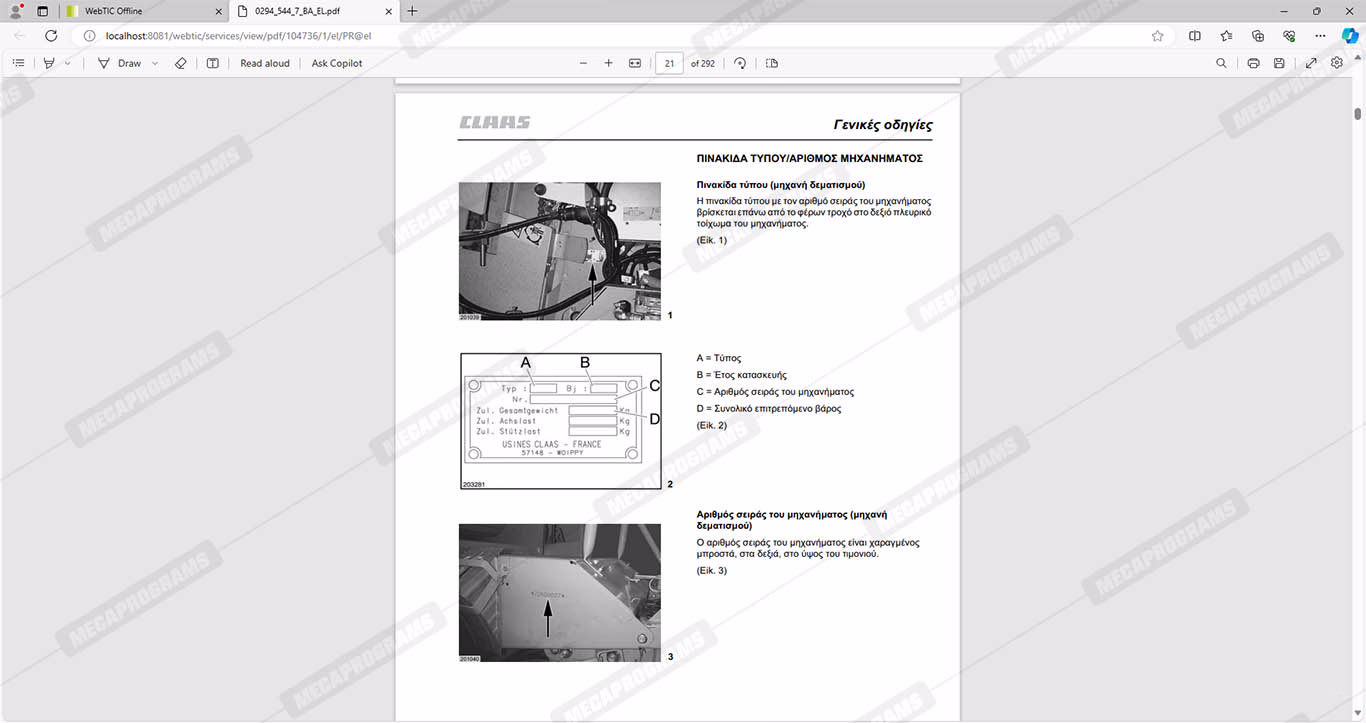Close the 0294_544_7_BA_EL.pdf tab
The width and height of the screenshot is (1366, 723).
tap(389, 11)
